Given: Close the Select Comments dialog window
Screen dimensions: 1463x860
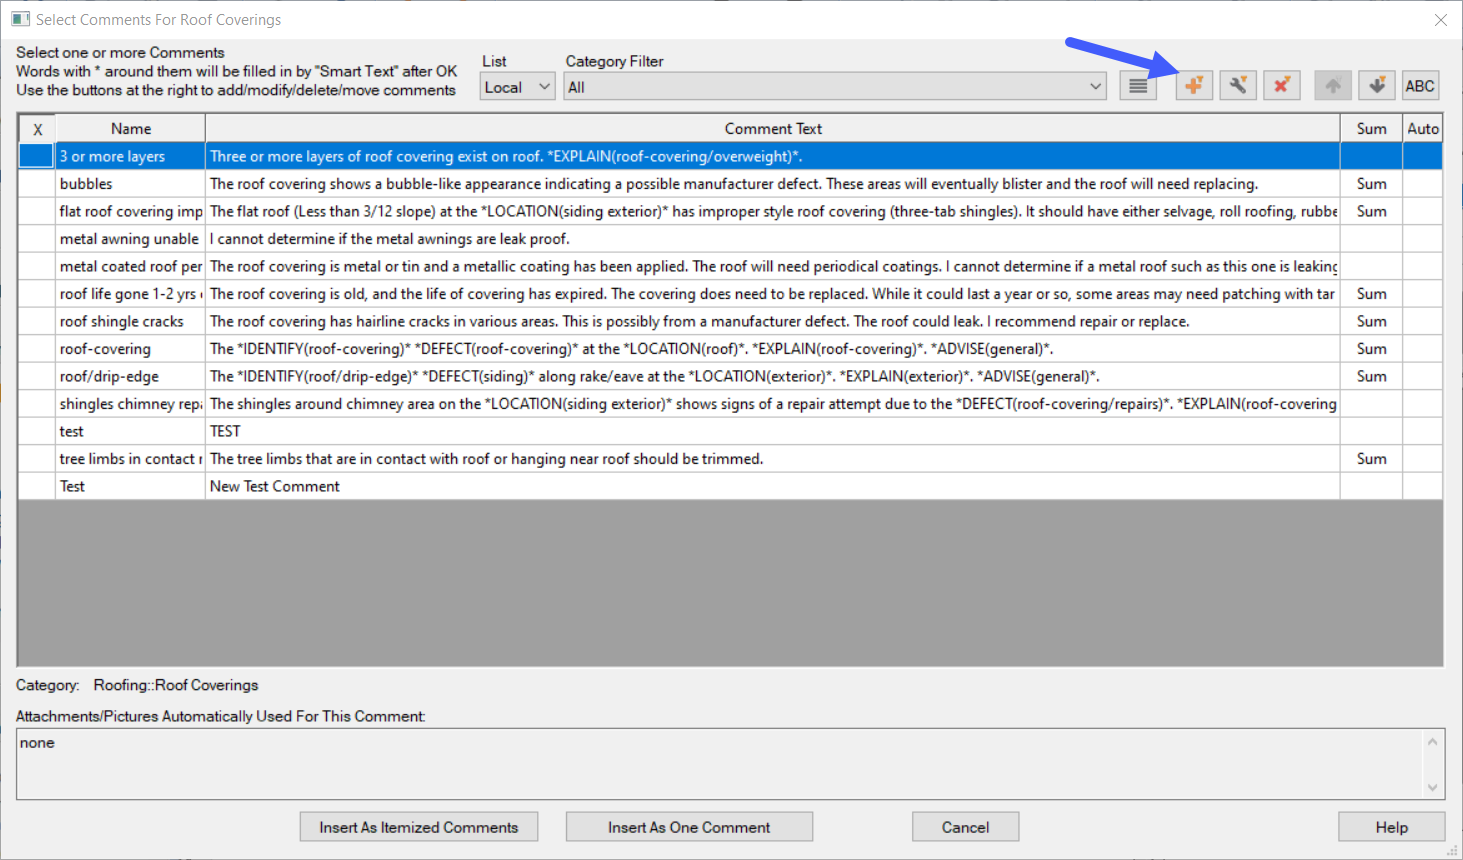Looking at the screenshot, I should click(x=1440, y=20).
